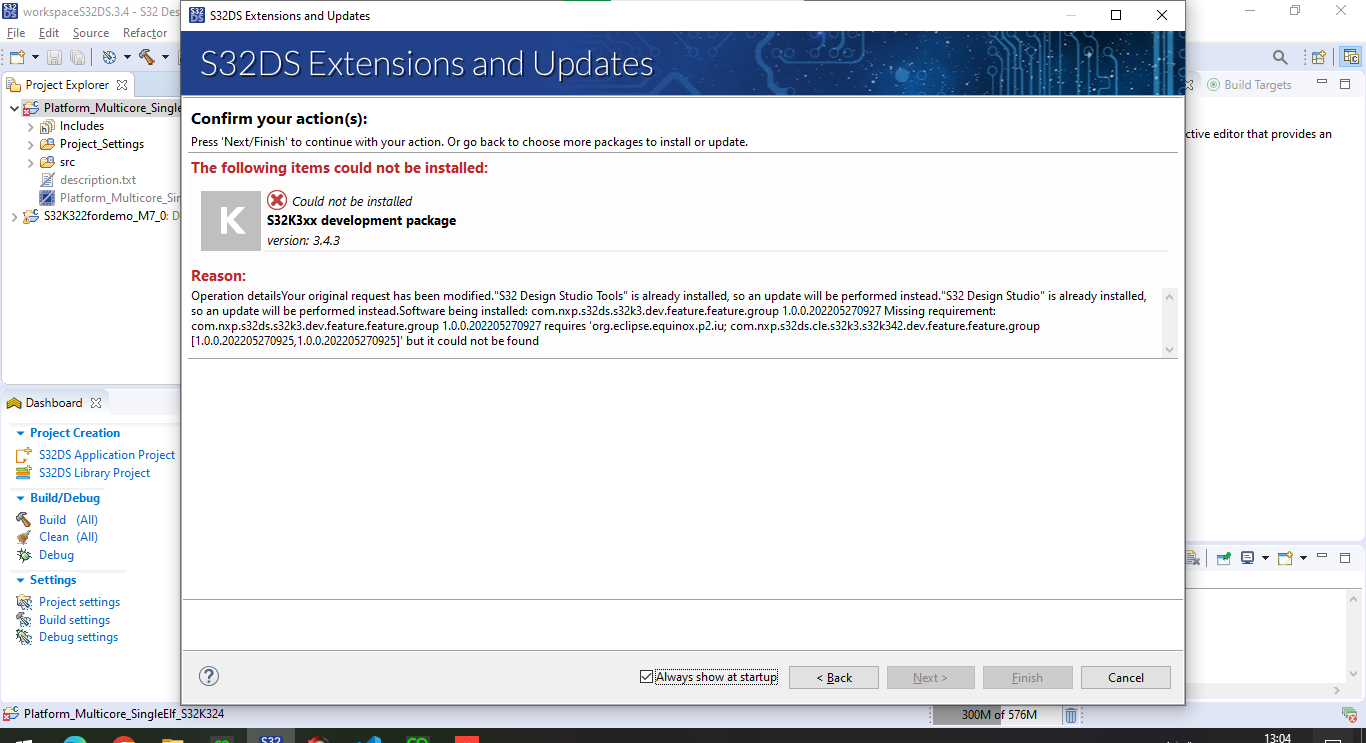Screen dimensions: 1366x743
Task: Open the Source menu
Action: pos(90,32)
